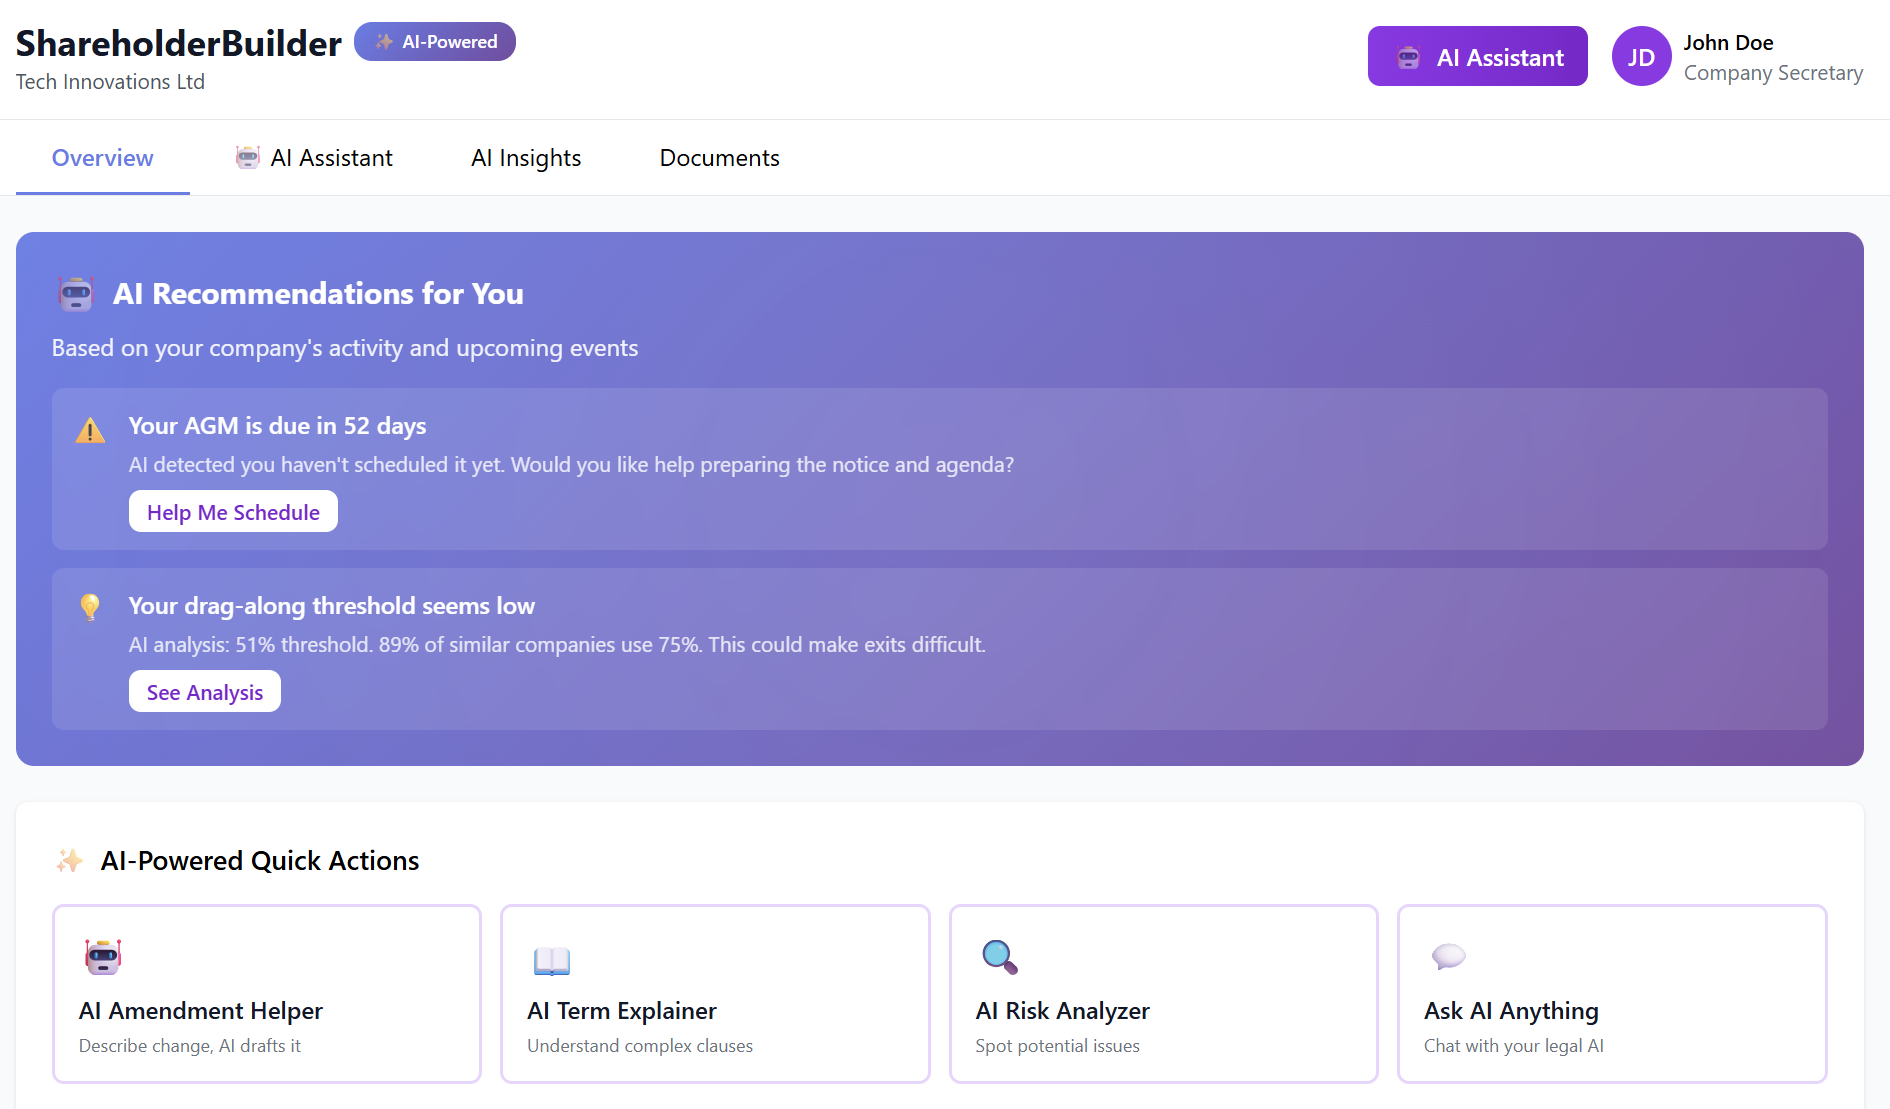The image size is (1890, 1109).
Task: Select the Ask AI Anything card
Action: tap(1611, 994)
